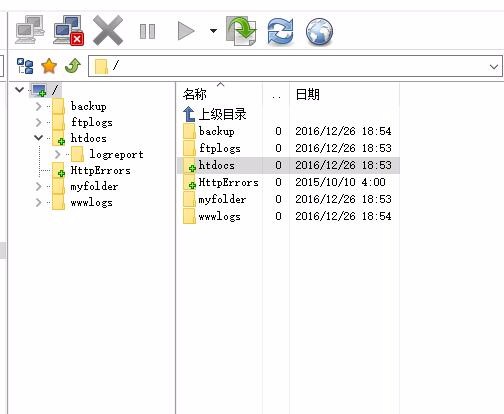
Task: Select htdocs in the folder tree
Action: click(x=89, y=138)
